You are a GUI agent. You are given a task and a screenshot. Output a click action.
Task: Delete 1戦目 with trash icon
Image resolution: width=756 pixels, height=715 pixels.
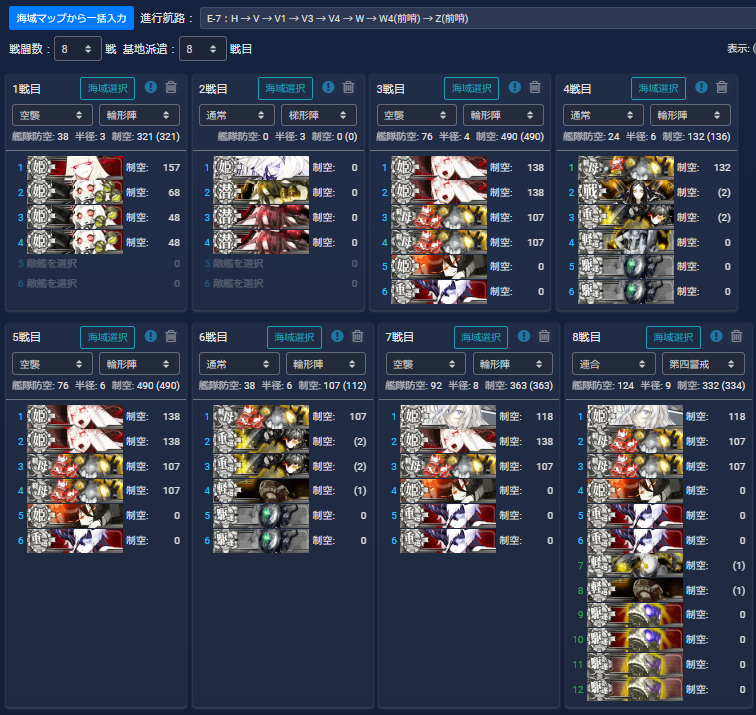tap(171, 87)
